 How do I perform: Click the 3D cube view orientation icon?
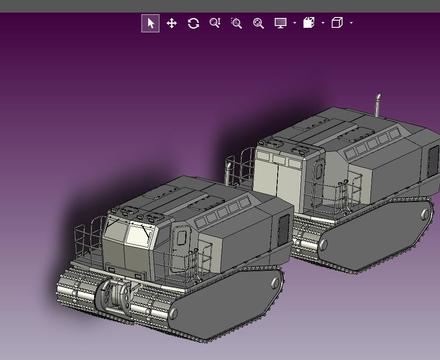click(337, 23)
